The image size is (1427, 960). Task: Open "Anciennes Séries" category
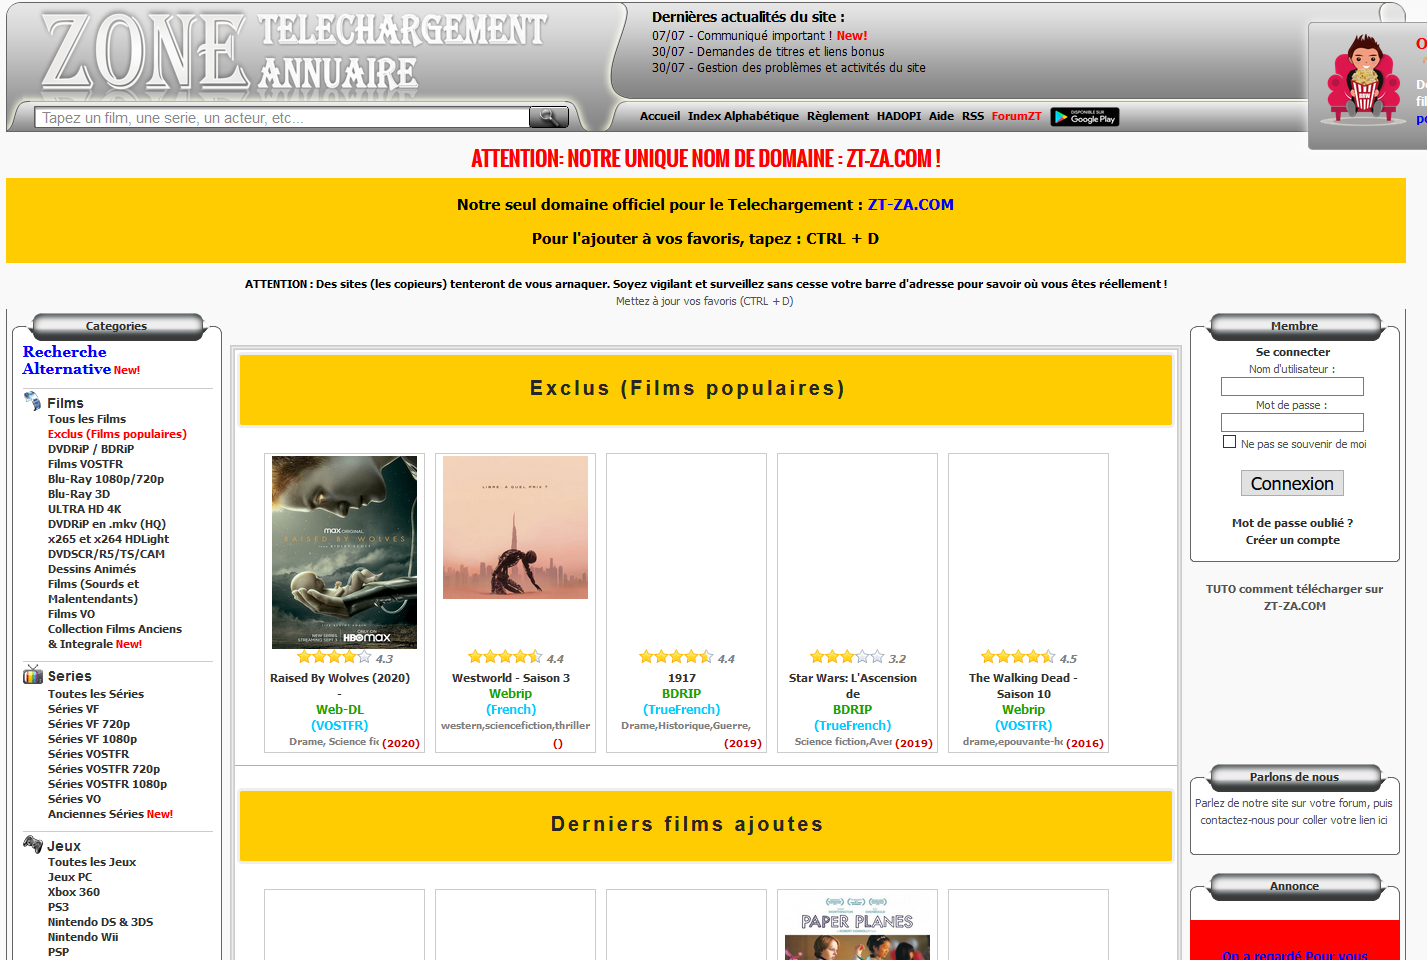point(96,814)
